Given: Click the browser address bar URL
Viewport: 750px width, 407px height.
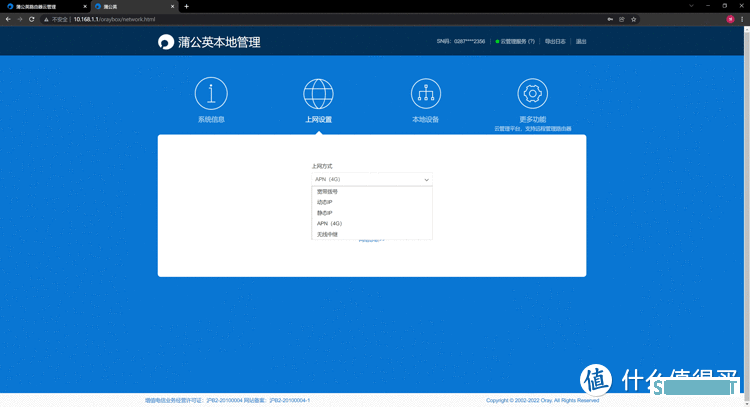Looking at the screenshot, I should click(x=114, y=20).
